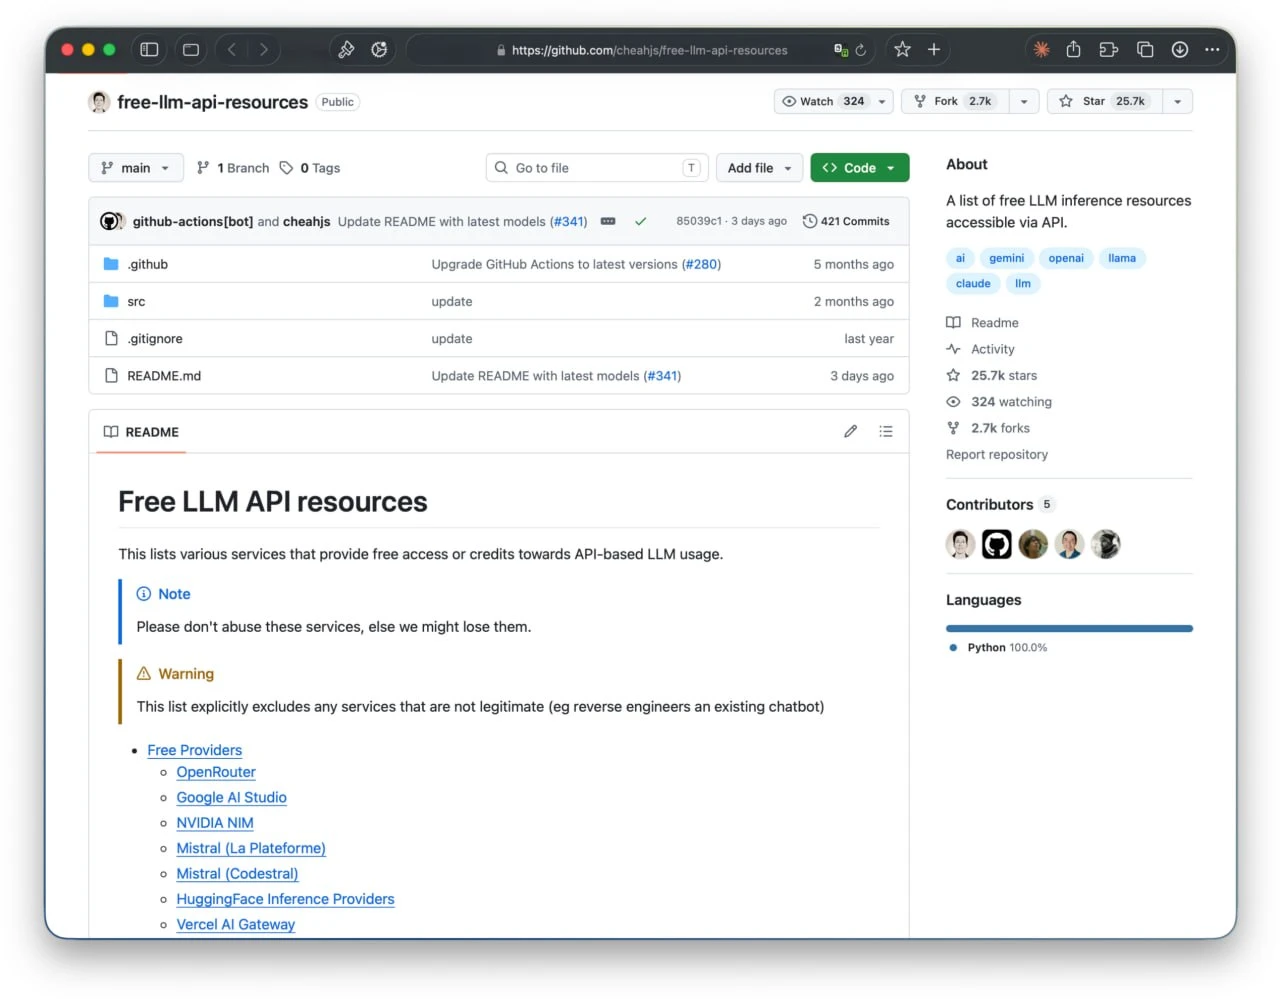Viewport: 1280px width, 999px height.
Task: Open the browser three-dots more menu
Action: tap(1212, 49)
